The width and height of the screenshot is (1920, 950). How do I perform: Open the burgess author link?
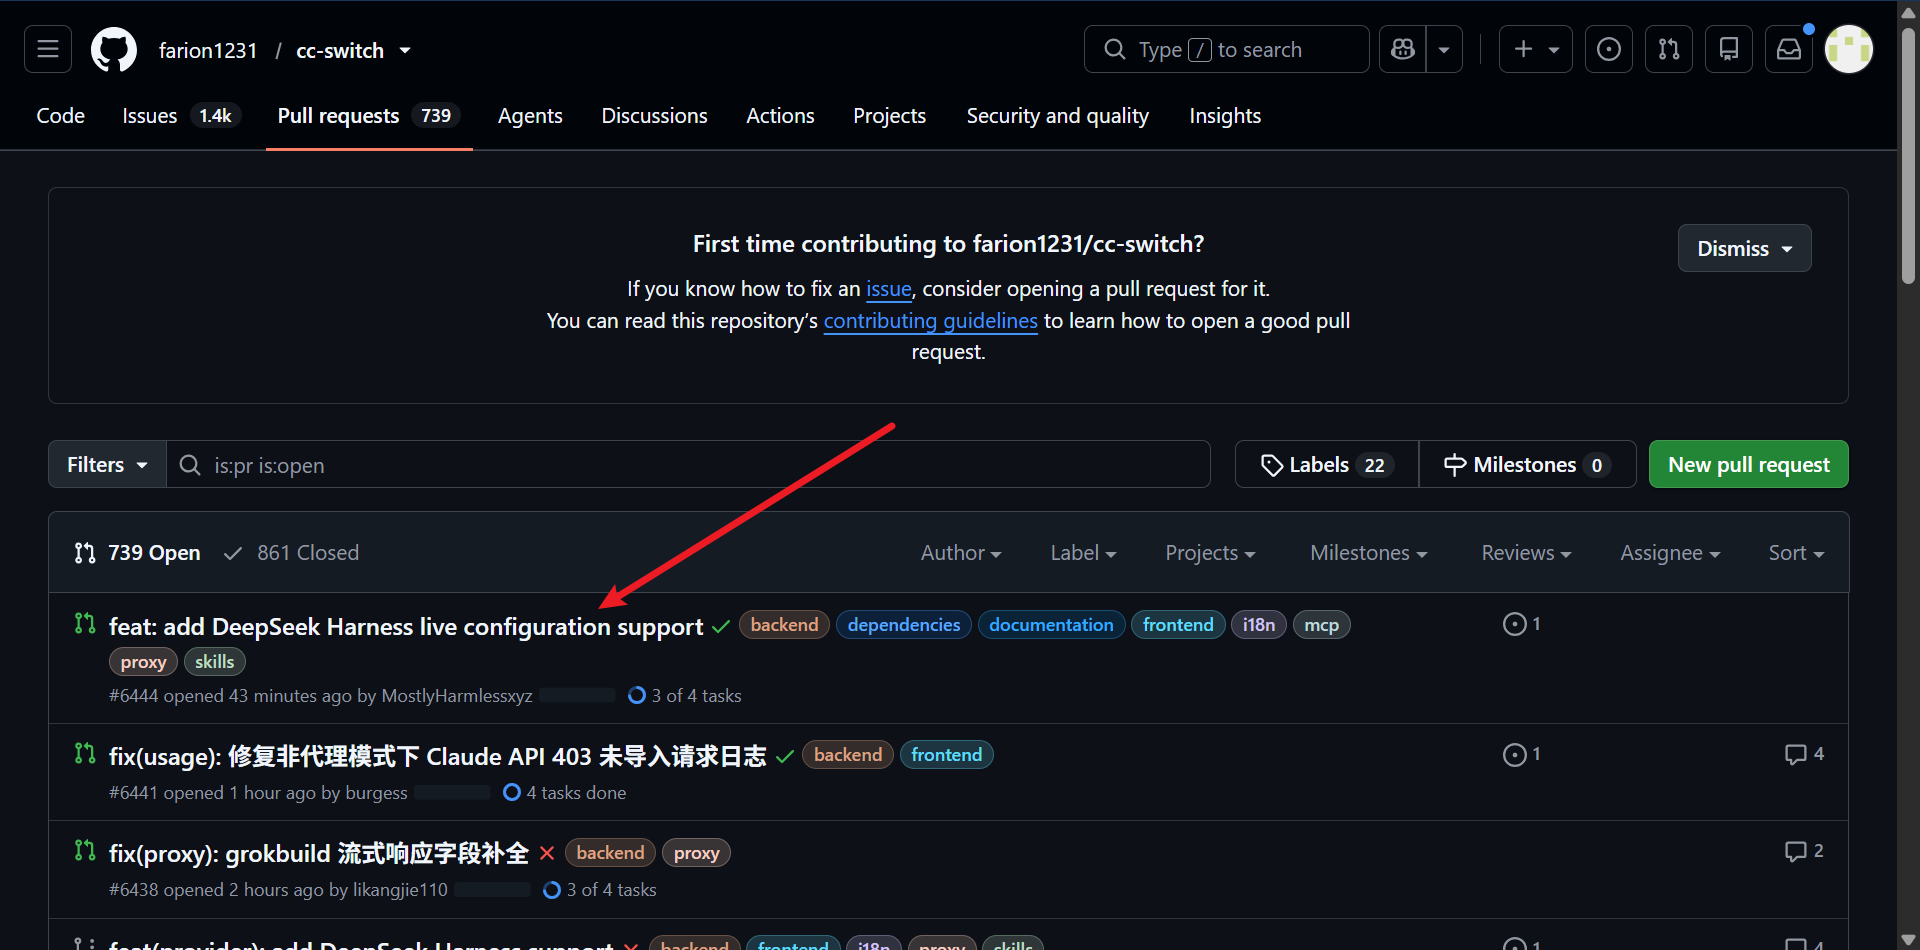coord(376,793)
